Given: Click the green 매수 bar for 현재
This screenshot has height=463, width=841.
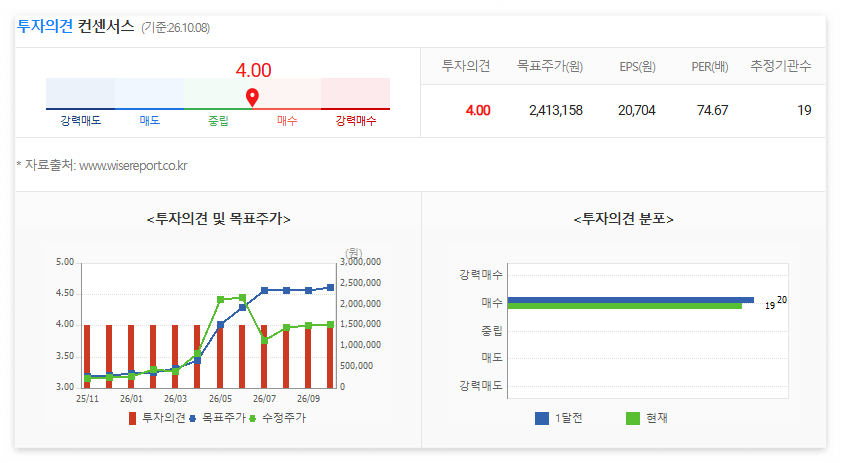Looking at the screenshot, I should (x=625, y=306).
